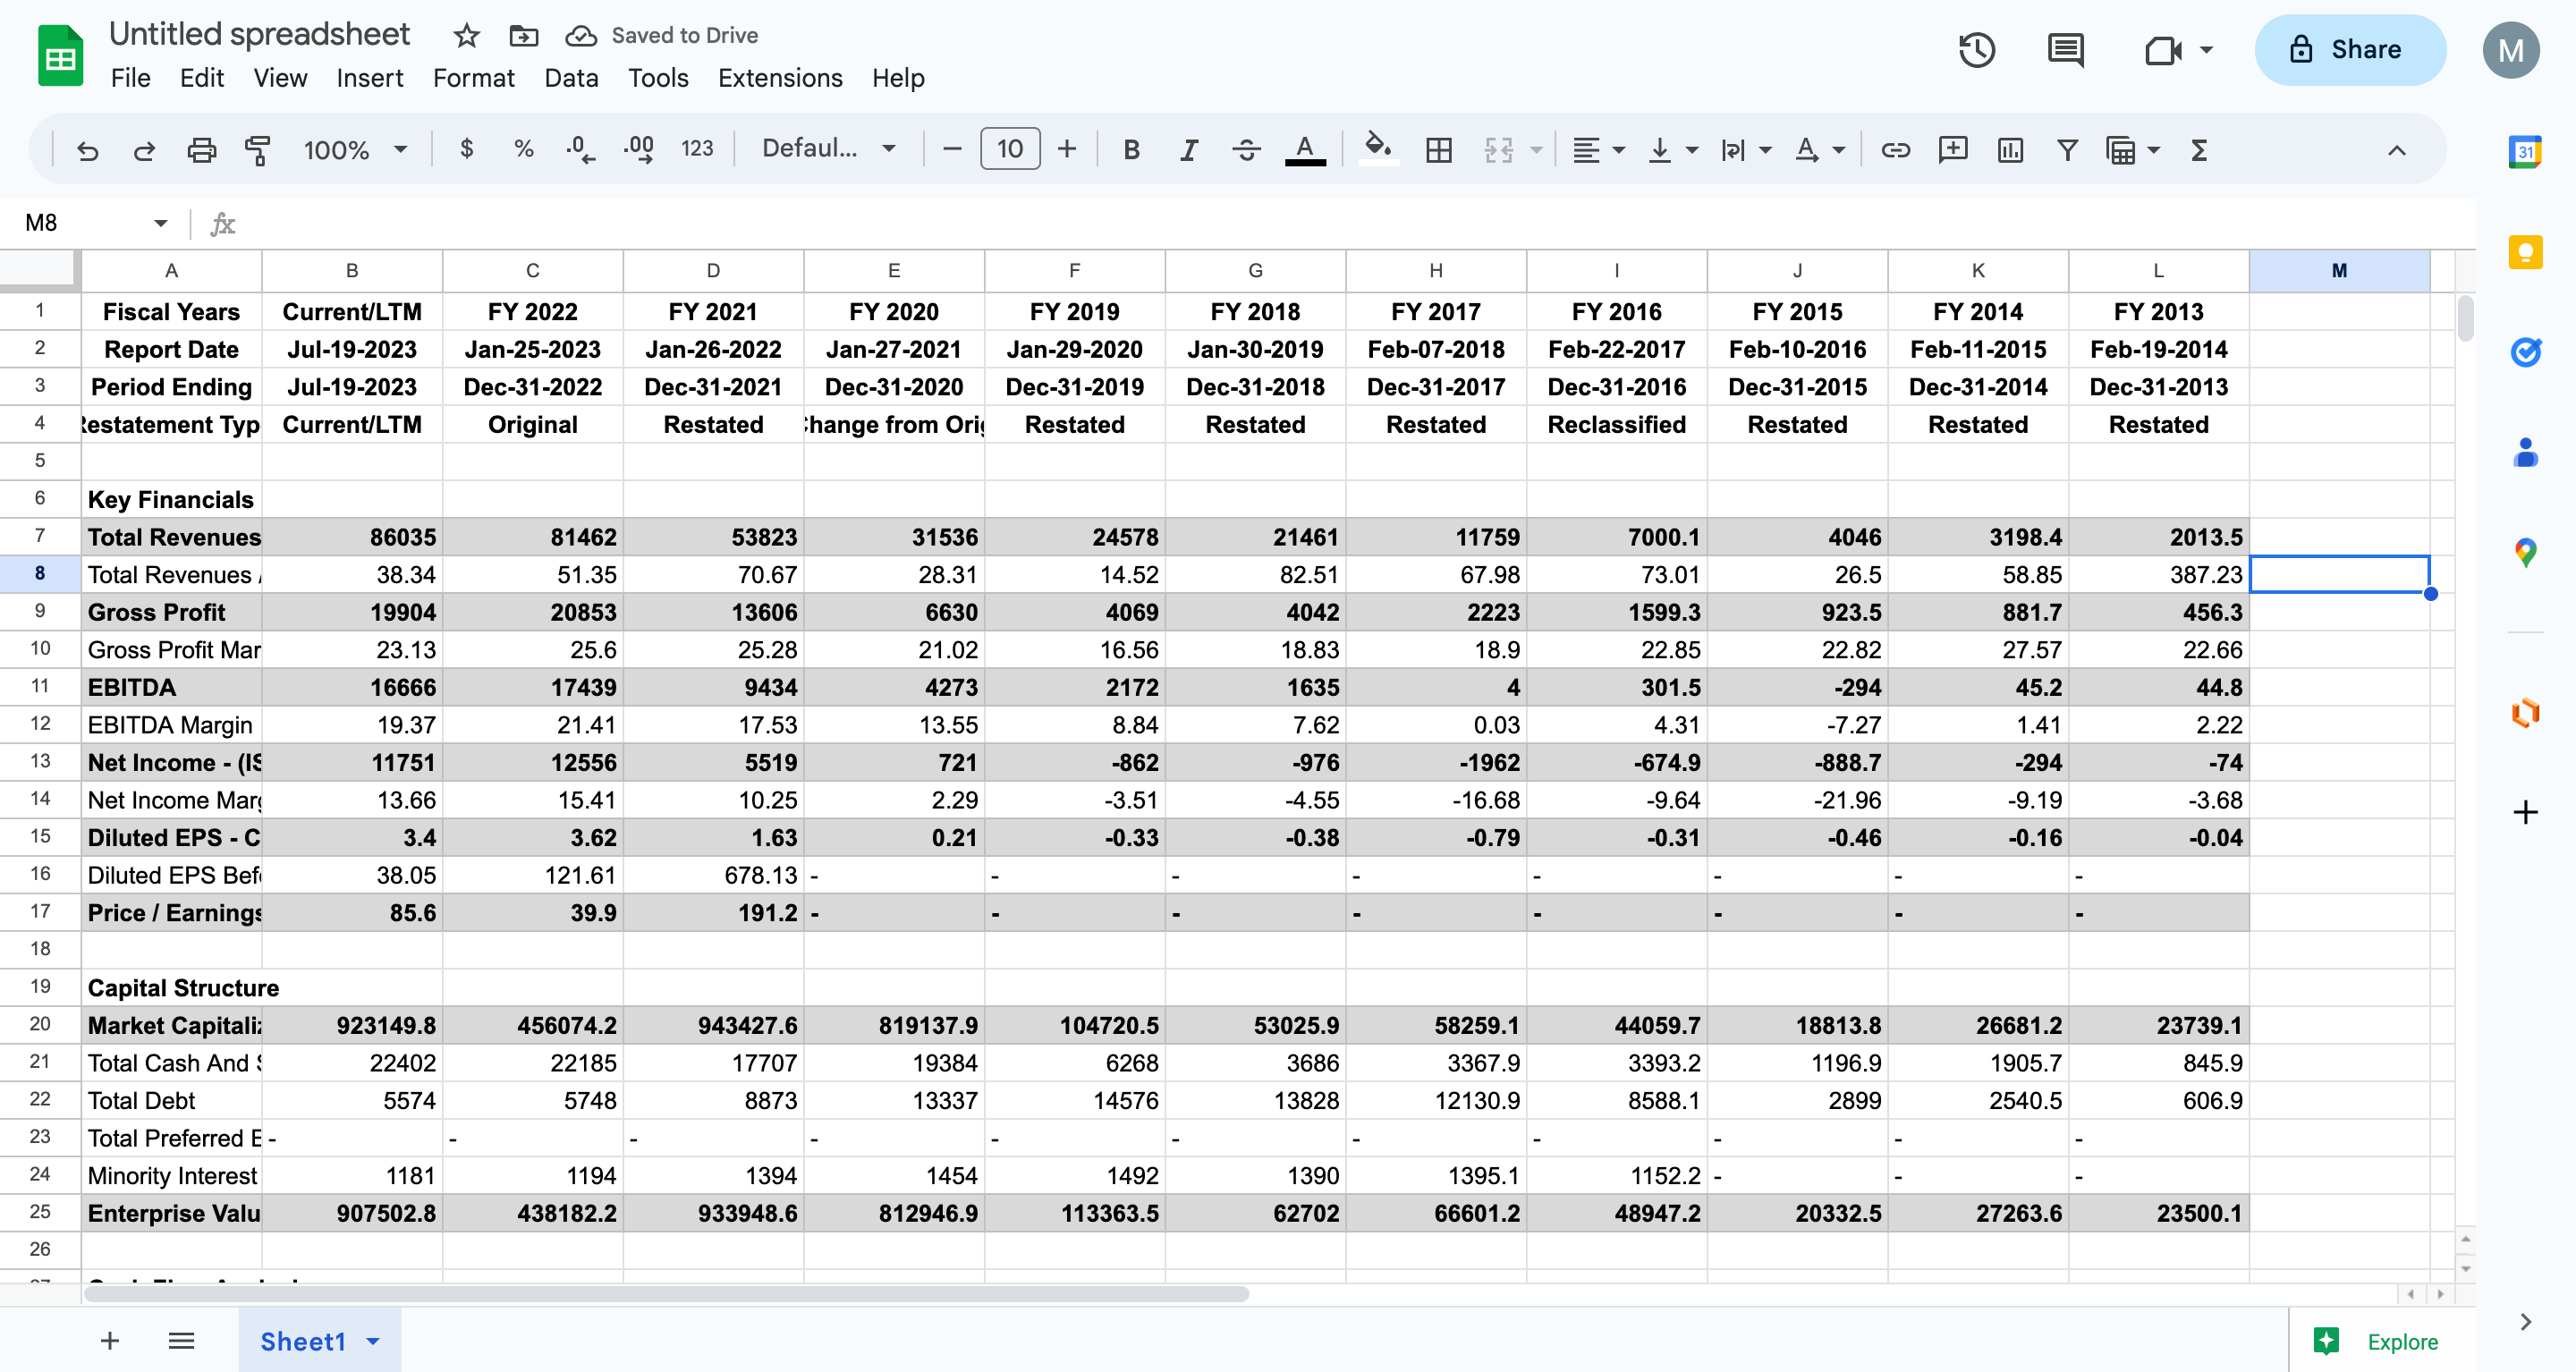Open the Borders tool
The image size is (2576, 1372).
1438,150
